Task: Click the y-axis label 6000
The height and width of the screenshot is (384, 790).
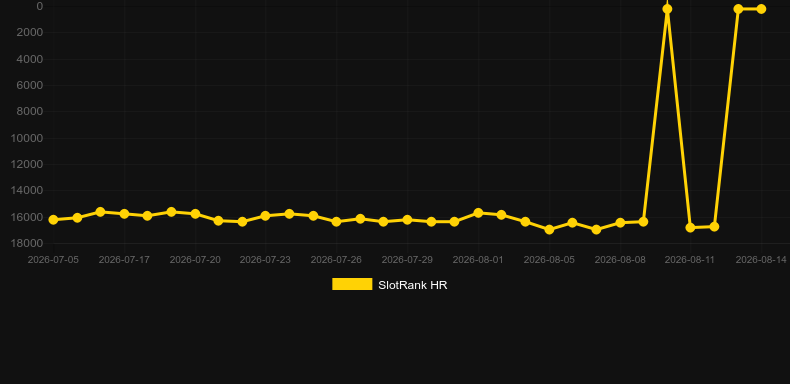Action: pos(31,86)
